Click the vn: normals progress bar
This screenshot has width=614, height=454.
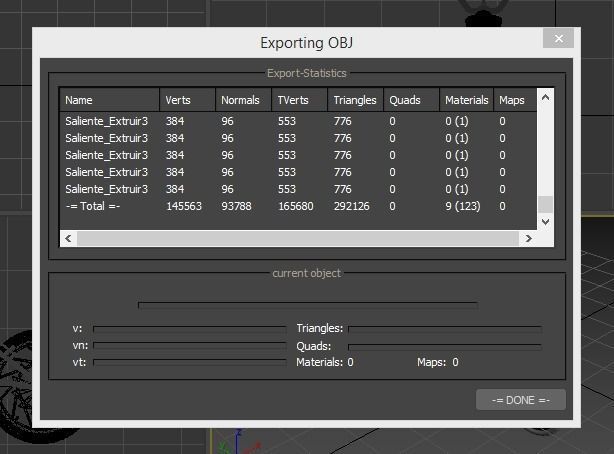190,345
